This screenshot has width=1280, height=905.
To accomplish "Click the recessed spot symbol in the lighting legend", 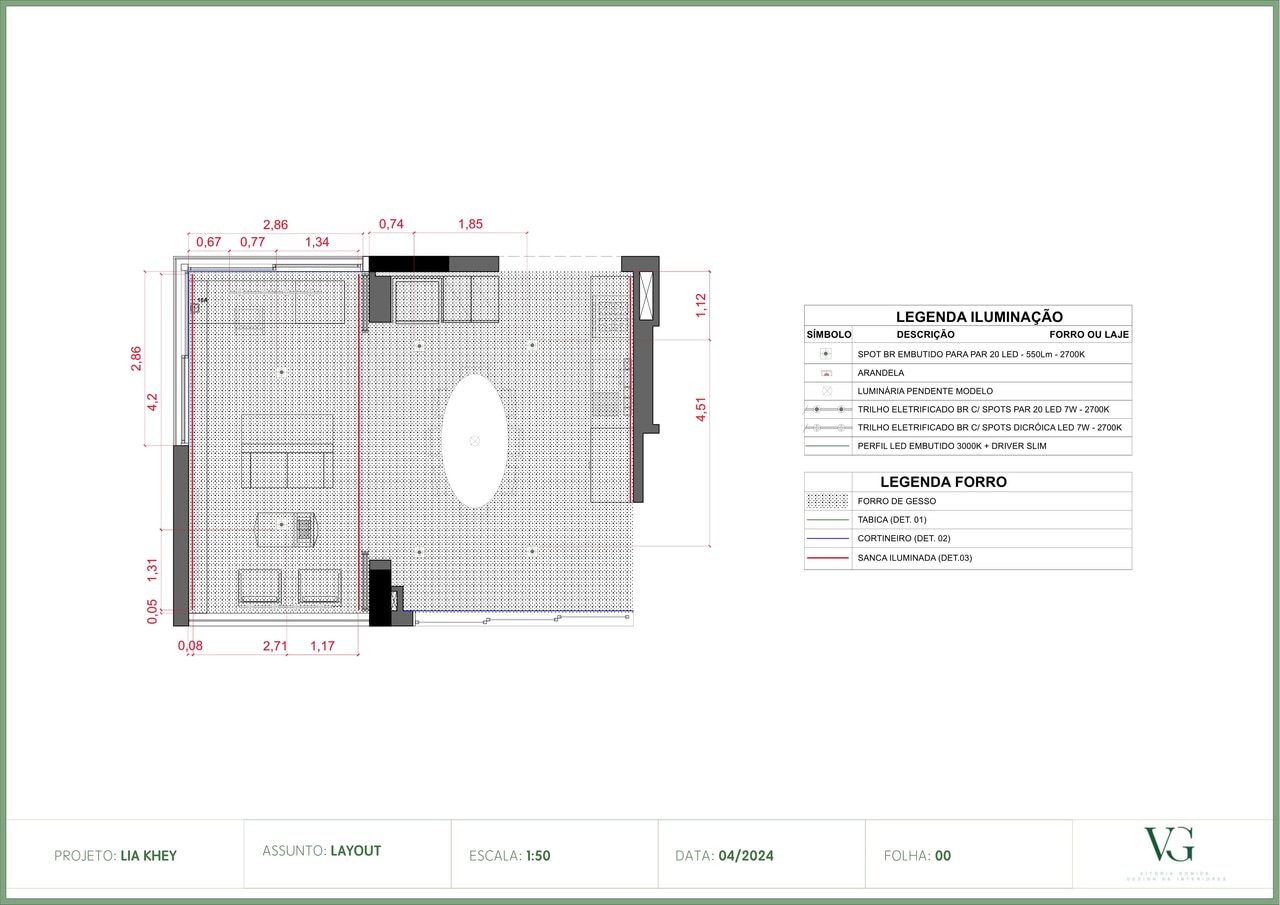I will click(826, 354).
